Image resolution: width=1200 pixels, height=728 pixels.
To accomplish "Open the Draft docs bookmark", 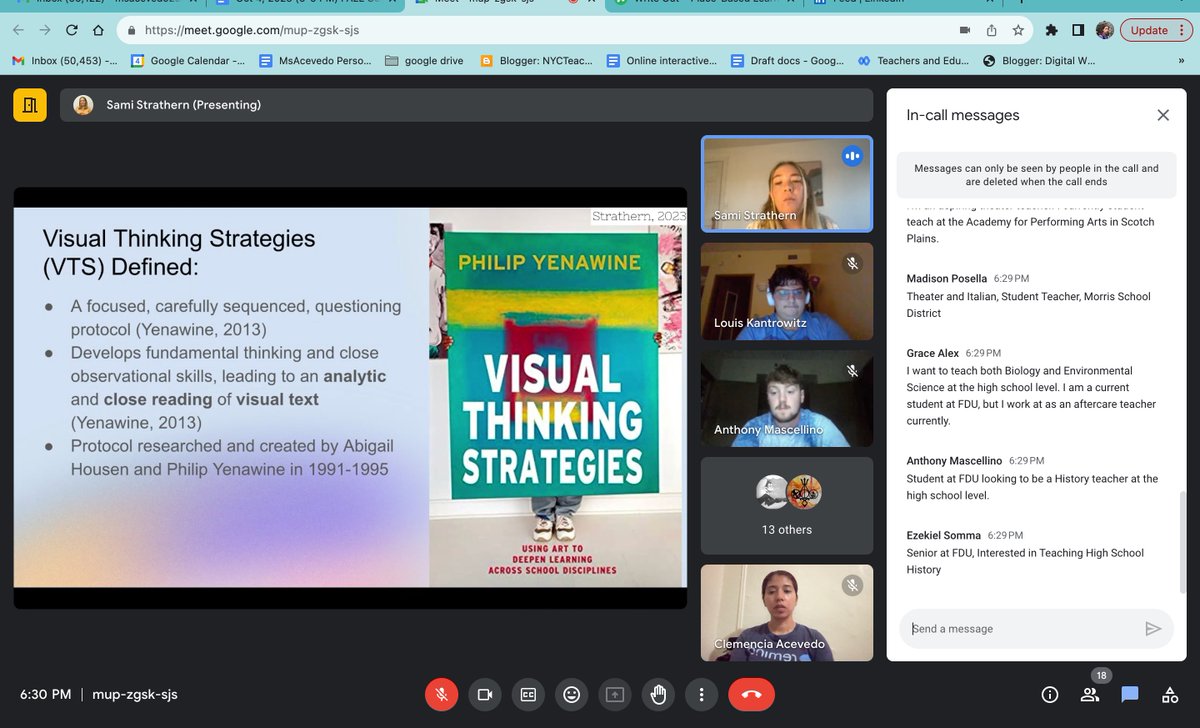I will tap(787, 61).
